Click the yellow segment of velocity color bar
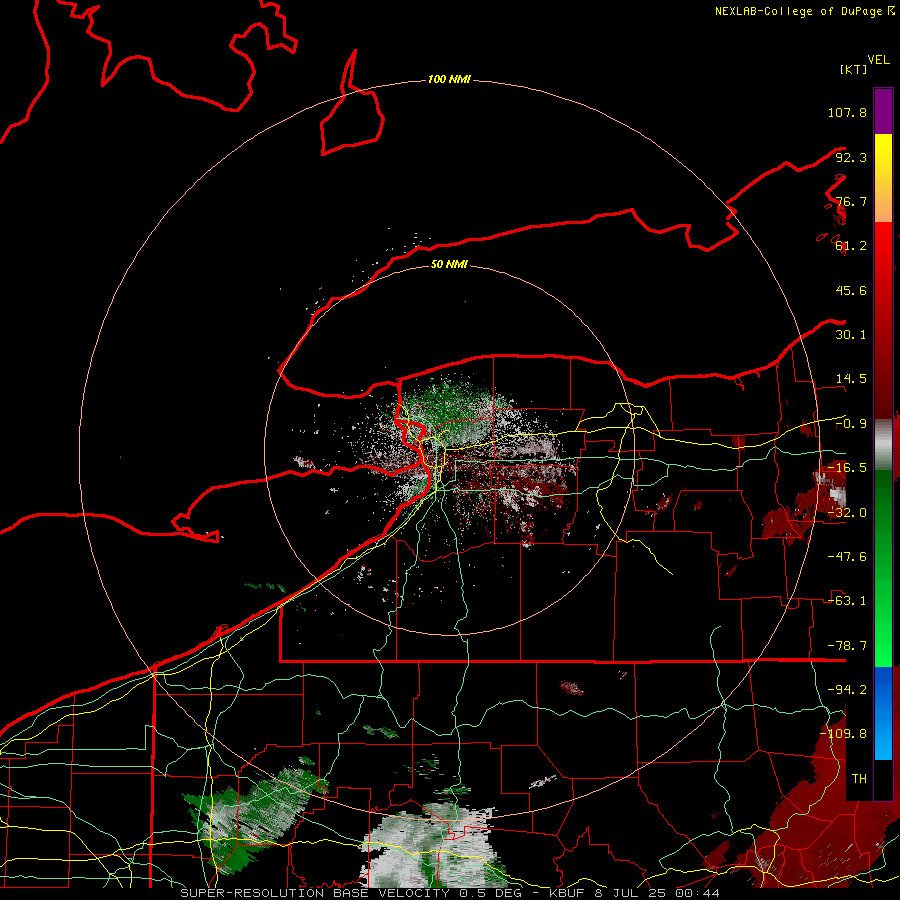The width and height of the screenshot is (900, 900). click(x=883, y=155)
